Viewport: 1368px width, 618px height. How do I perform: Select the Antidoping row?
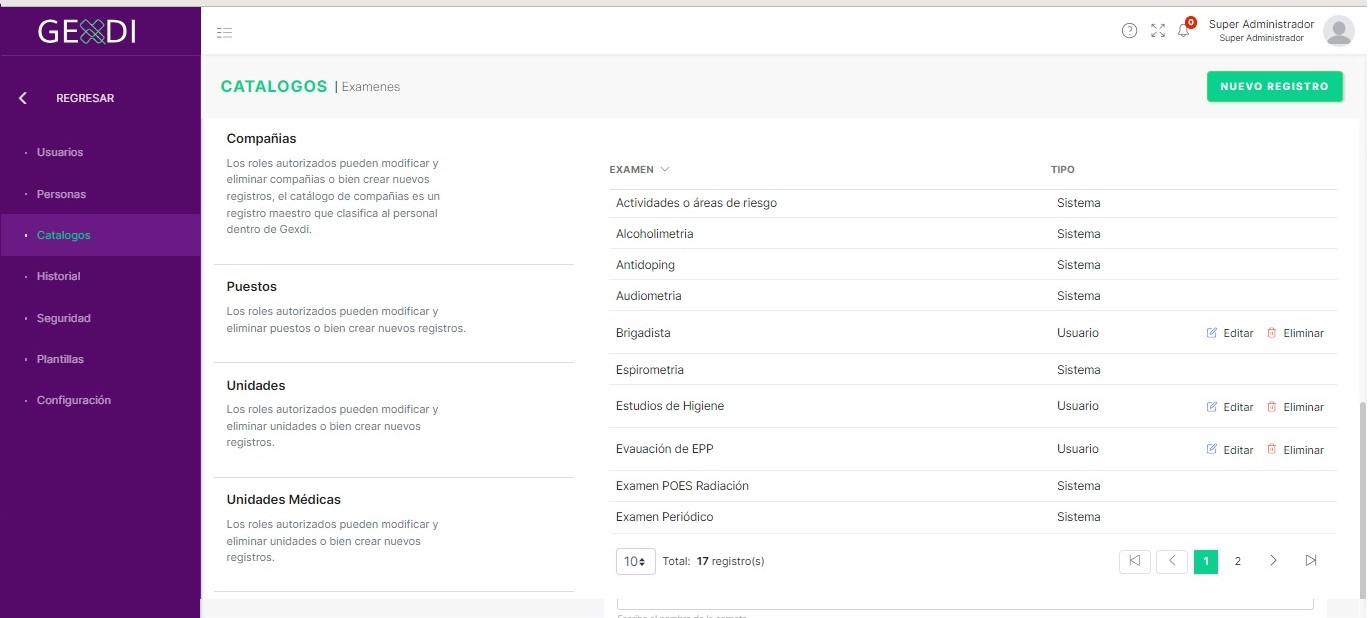pos(973,265)
